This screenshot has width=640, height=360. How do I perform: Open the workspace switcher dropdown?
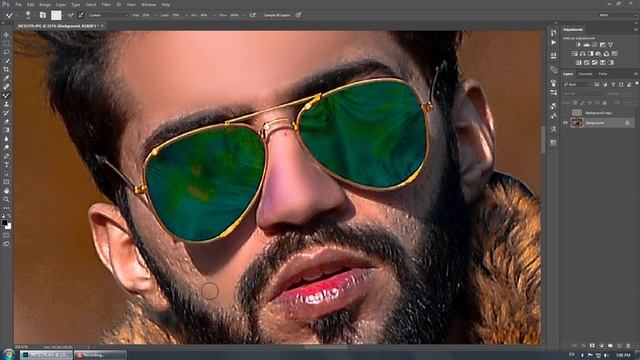point(617,15)
